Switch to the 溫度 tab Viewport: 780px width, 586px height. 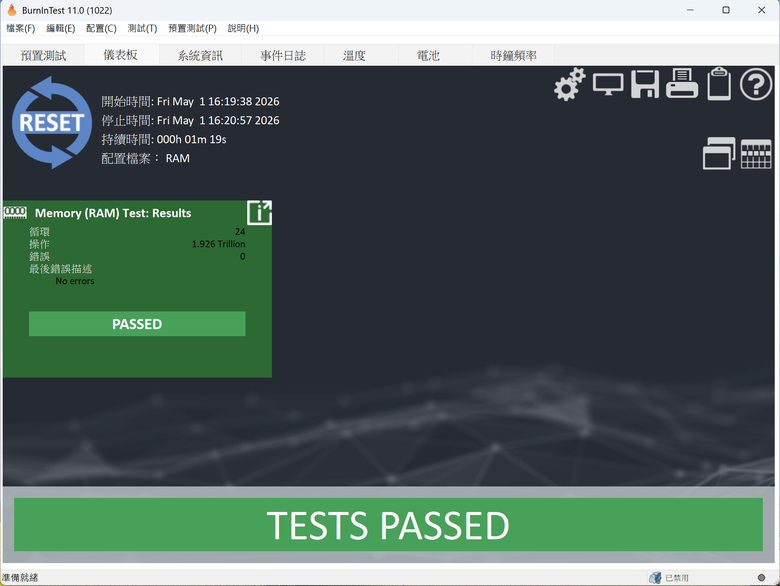354,55
